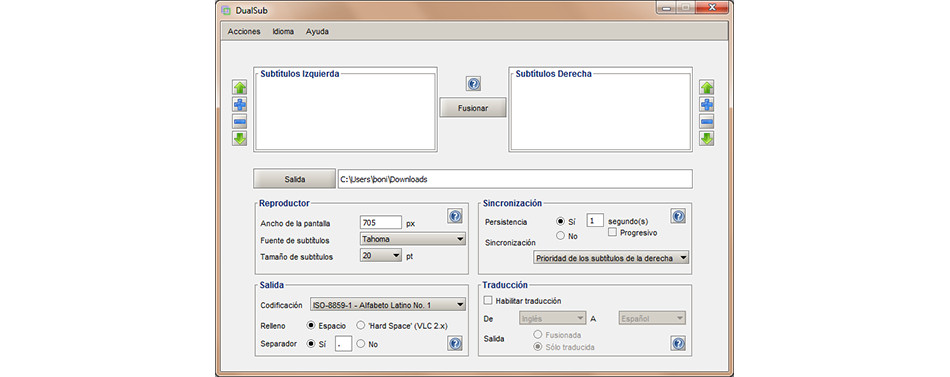The image size is (950, 377).
Task: Remove right subtitle with minus icon
Action: click(706, 121)
